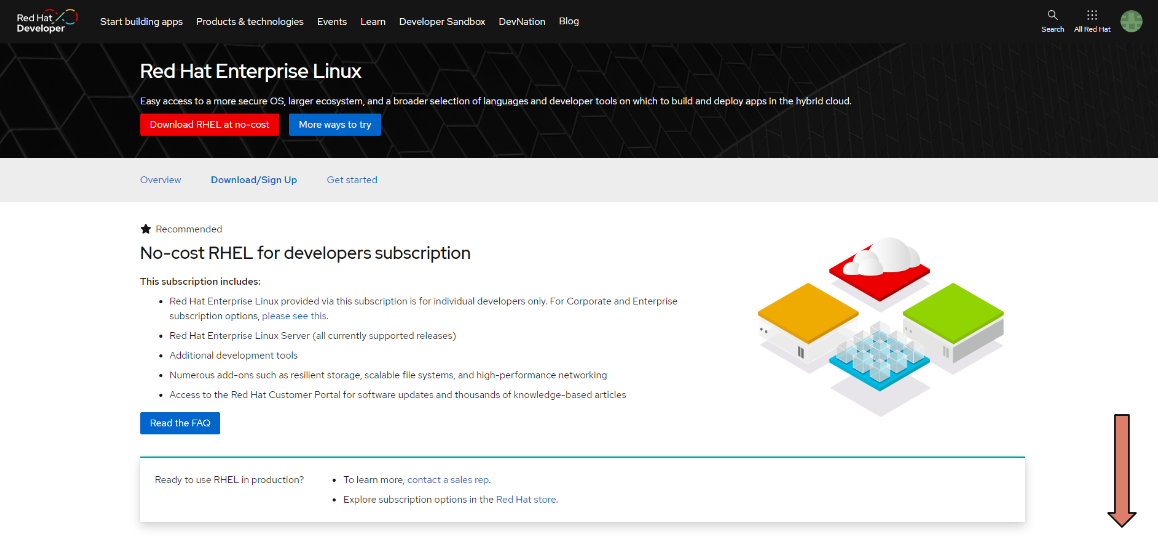
Task: Click the 'Red Hat Enterprise Linux' page title
Action: pyautogui.click(x=251, y=72)
